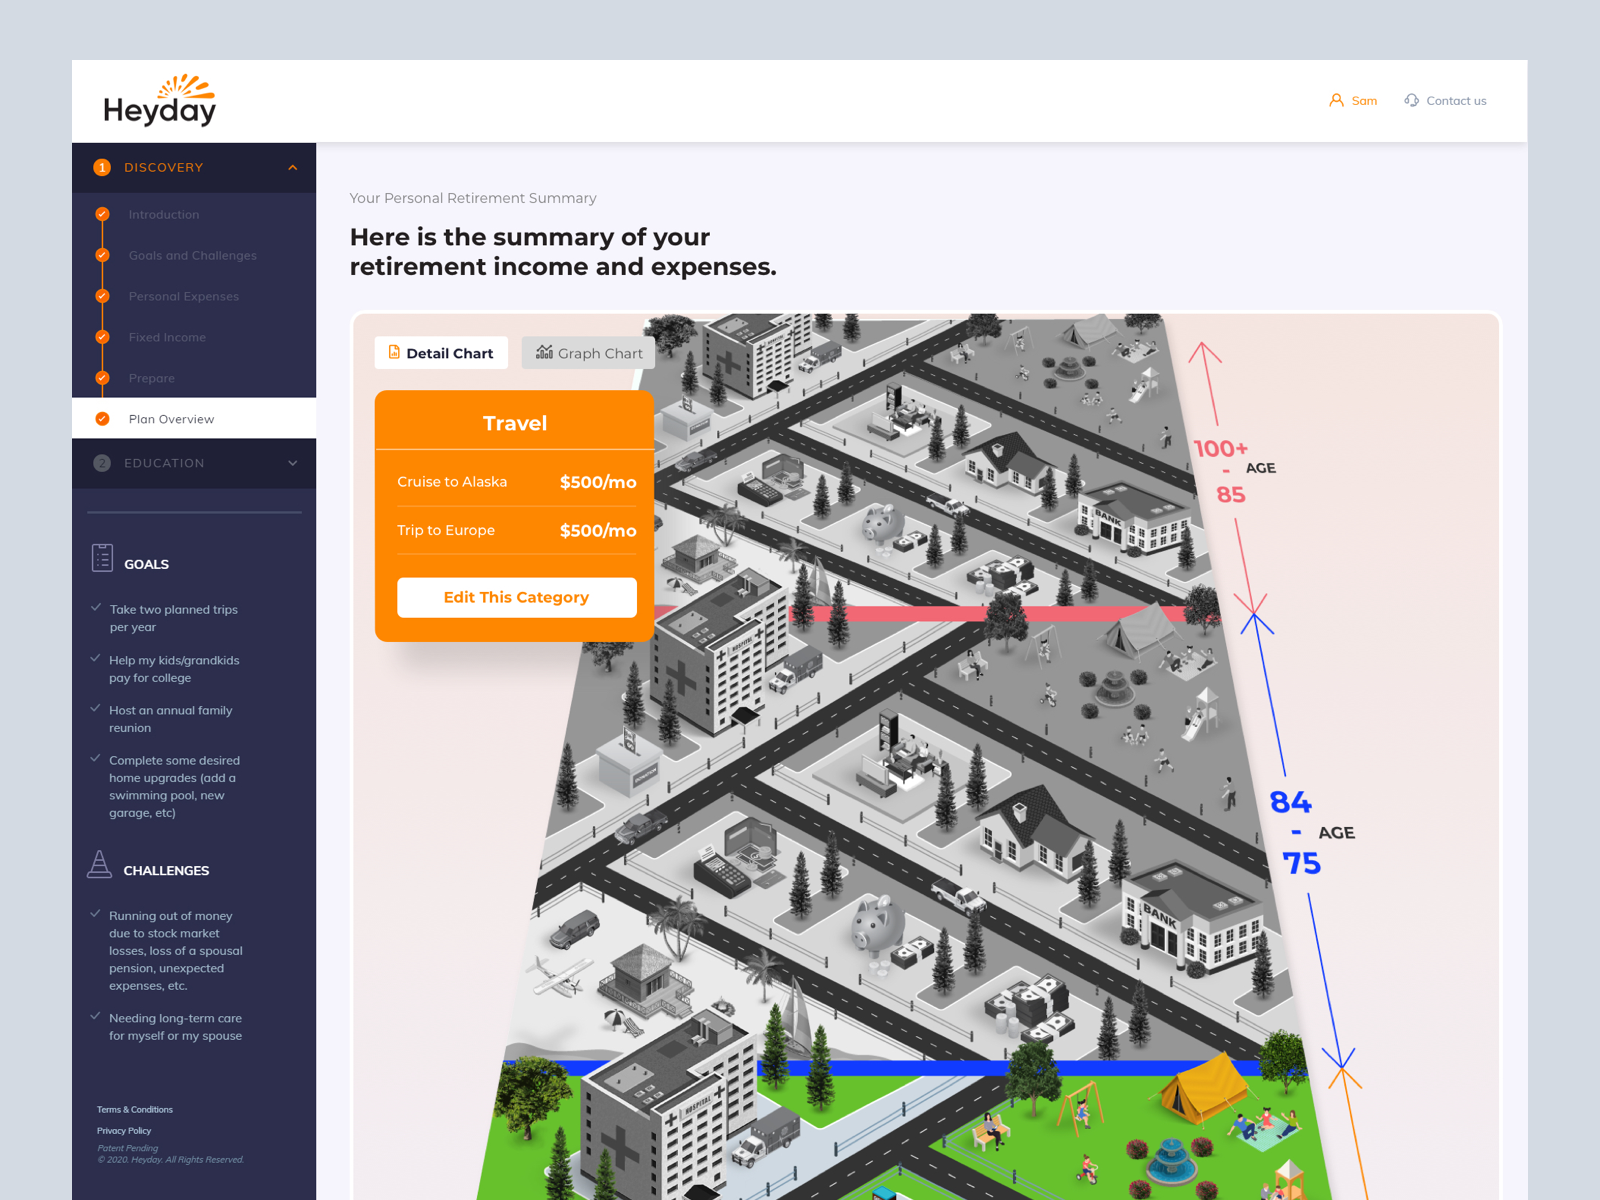Open Sam's profile icon
Viewport: 1600px width, 1200px height.
[x=1337, y=100]
